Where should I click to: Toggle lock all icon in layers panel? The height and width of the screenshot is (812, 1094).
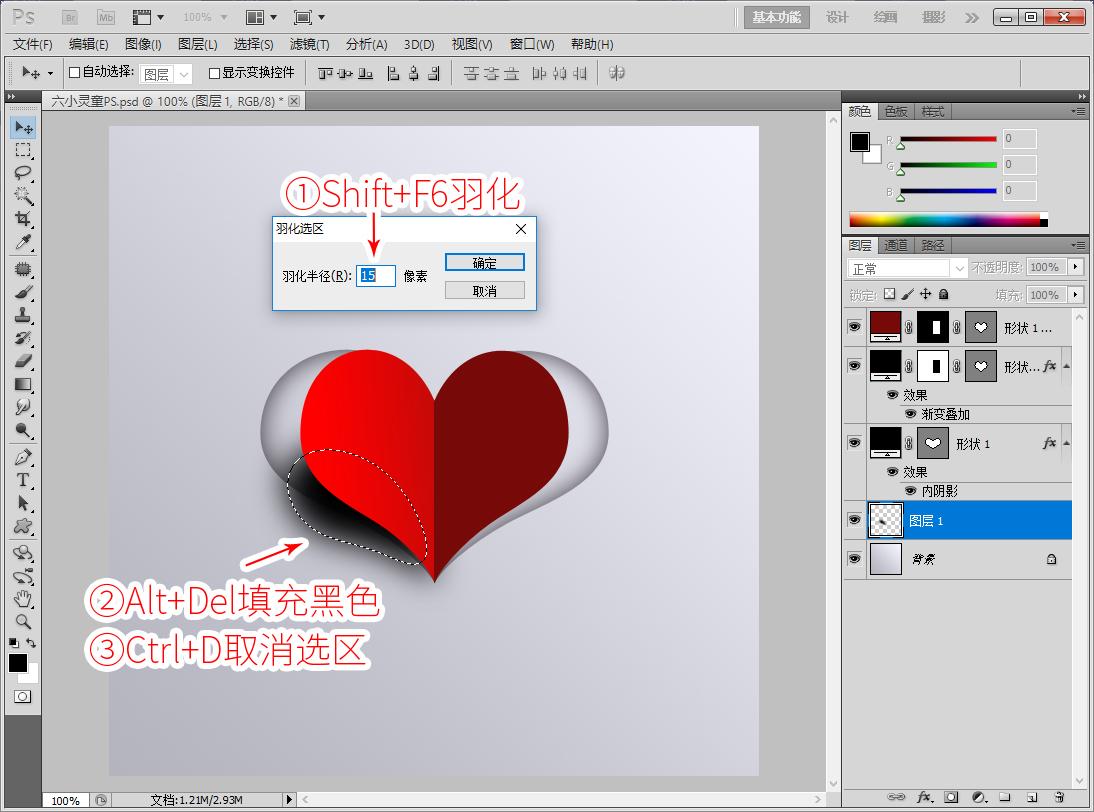pos(943,294)
